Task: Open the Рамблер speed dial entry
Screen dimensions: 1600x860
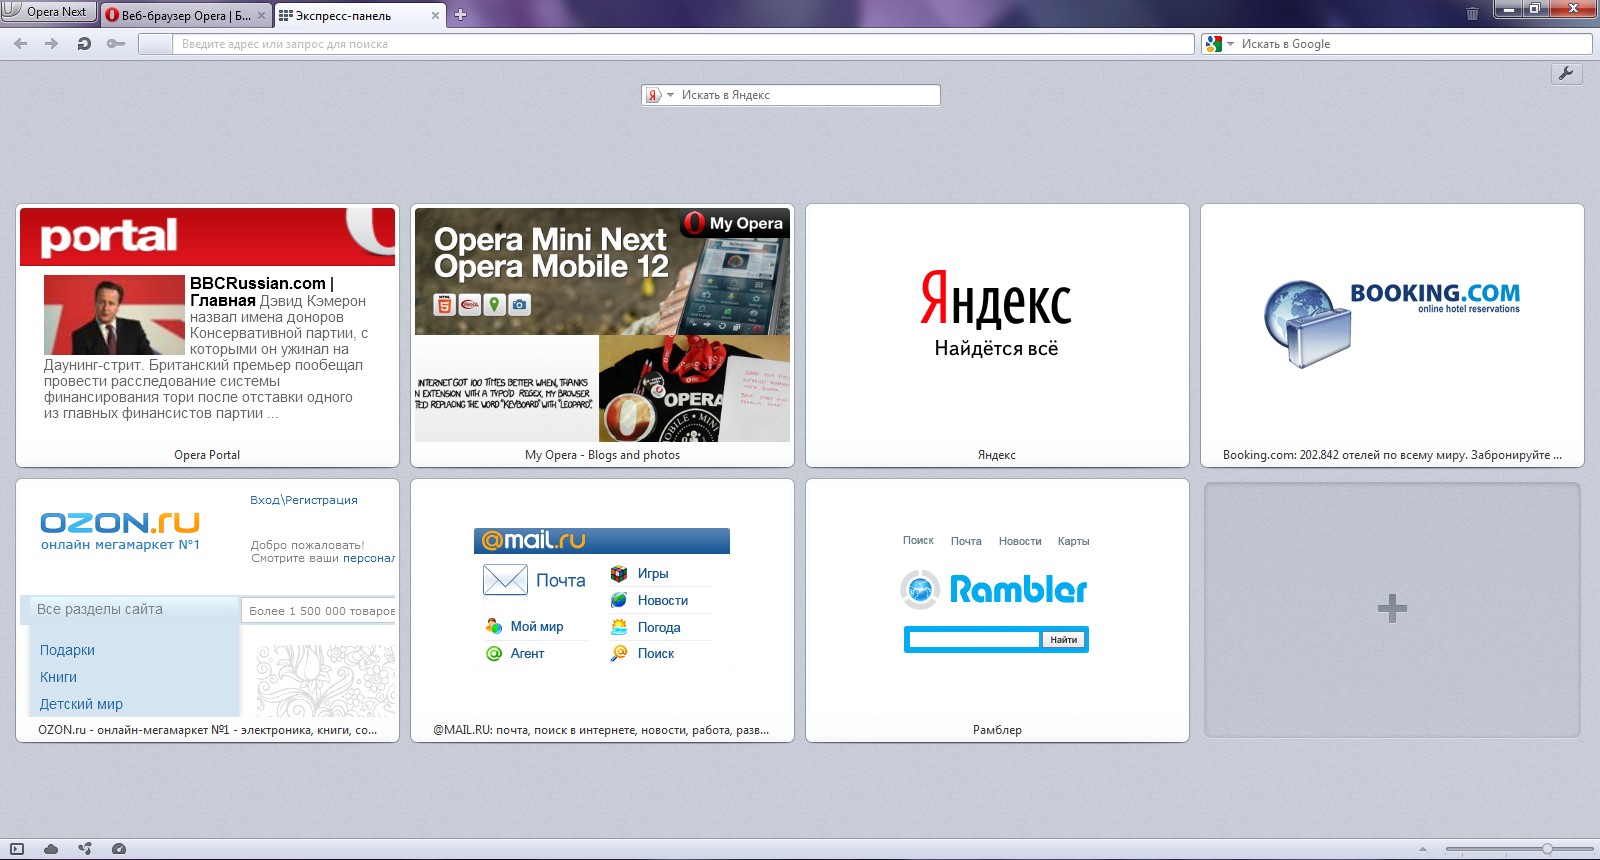Action: [997, 610]
